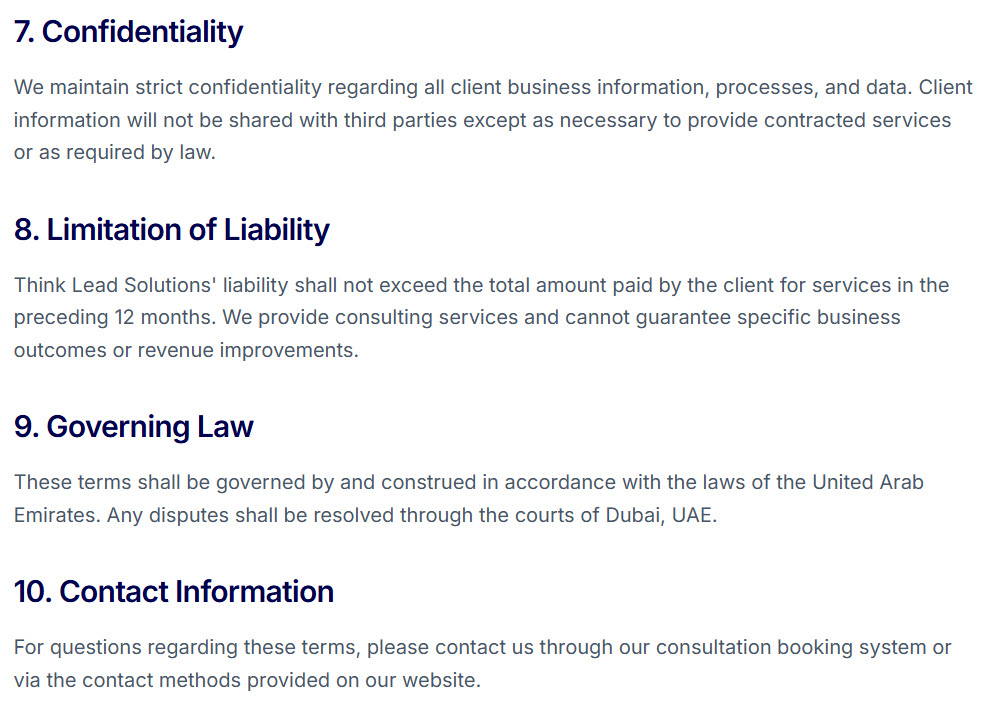
Task: Click the '7. Confidentiality' heading
Action: coord(128,32)
